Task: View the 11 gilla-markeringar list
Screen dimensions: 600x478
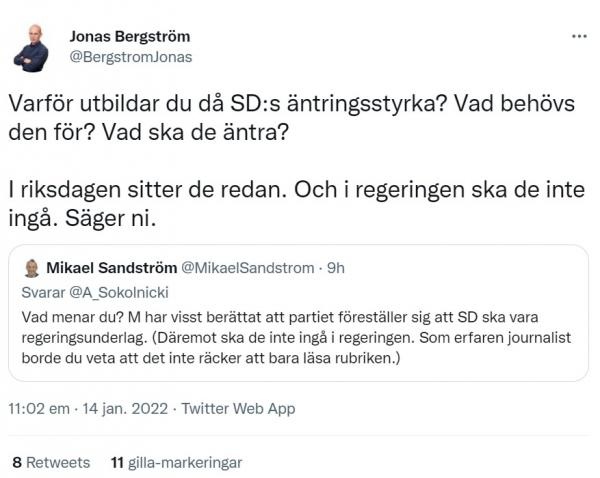Action: pyautogui.click(x=176, y=462)
